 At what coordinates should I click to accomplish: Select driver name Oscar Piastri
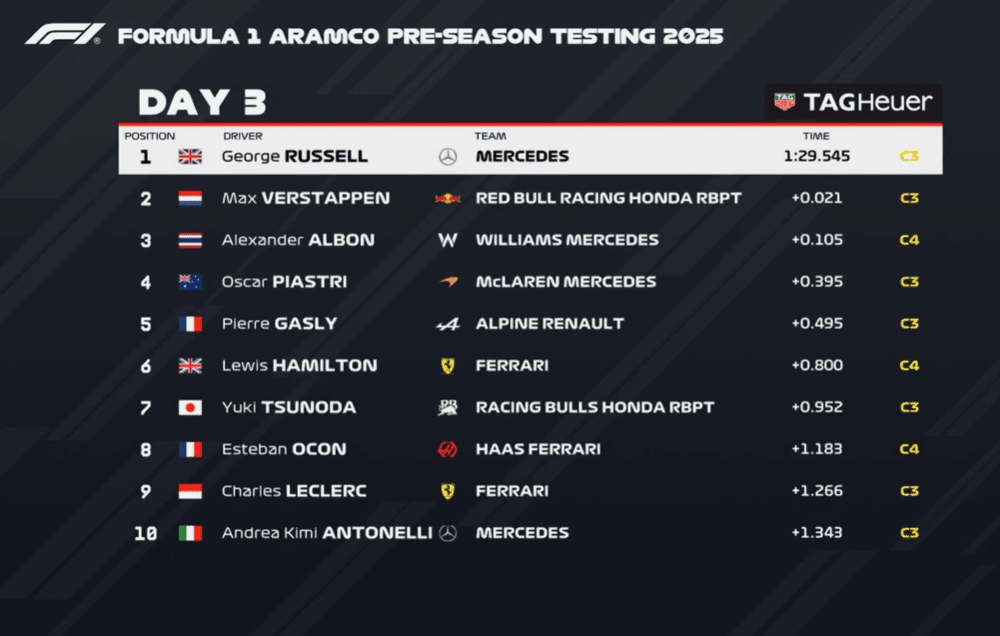[x=284, y=282]
